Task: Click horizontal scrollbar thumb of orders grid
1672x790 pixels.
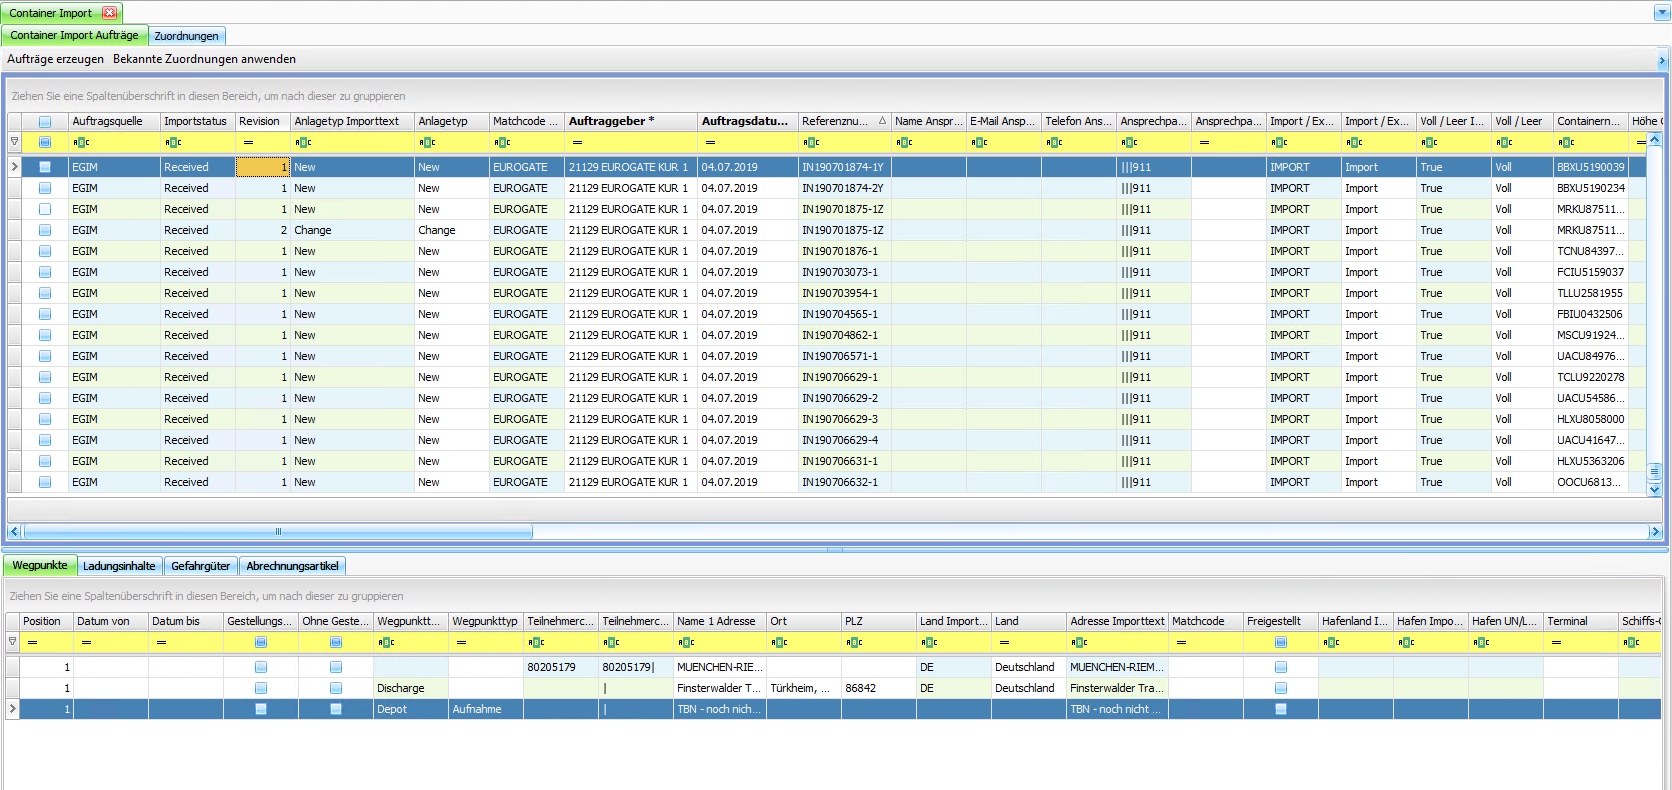Action: click(278, 532)
